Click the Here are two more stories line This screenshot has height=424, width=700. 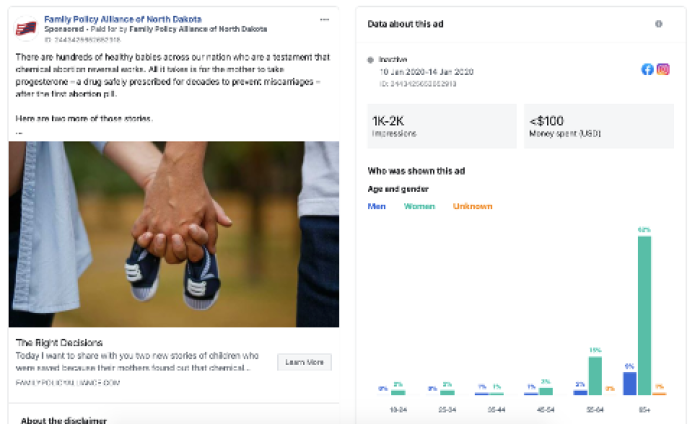click(x=84, y=119)
